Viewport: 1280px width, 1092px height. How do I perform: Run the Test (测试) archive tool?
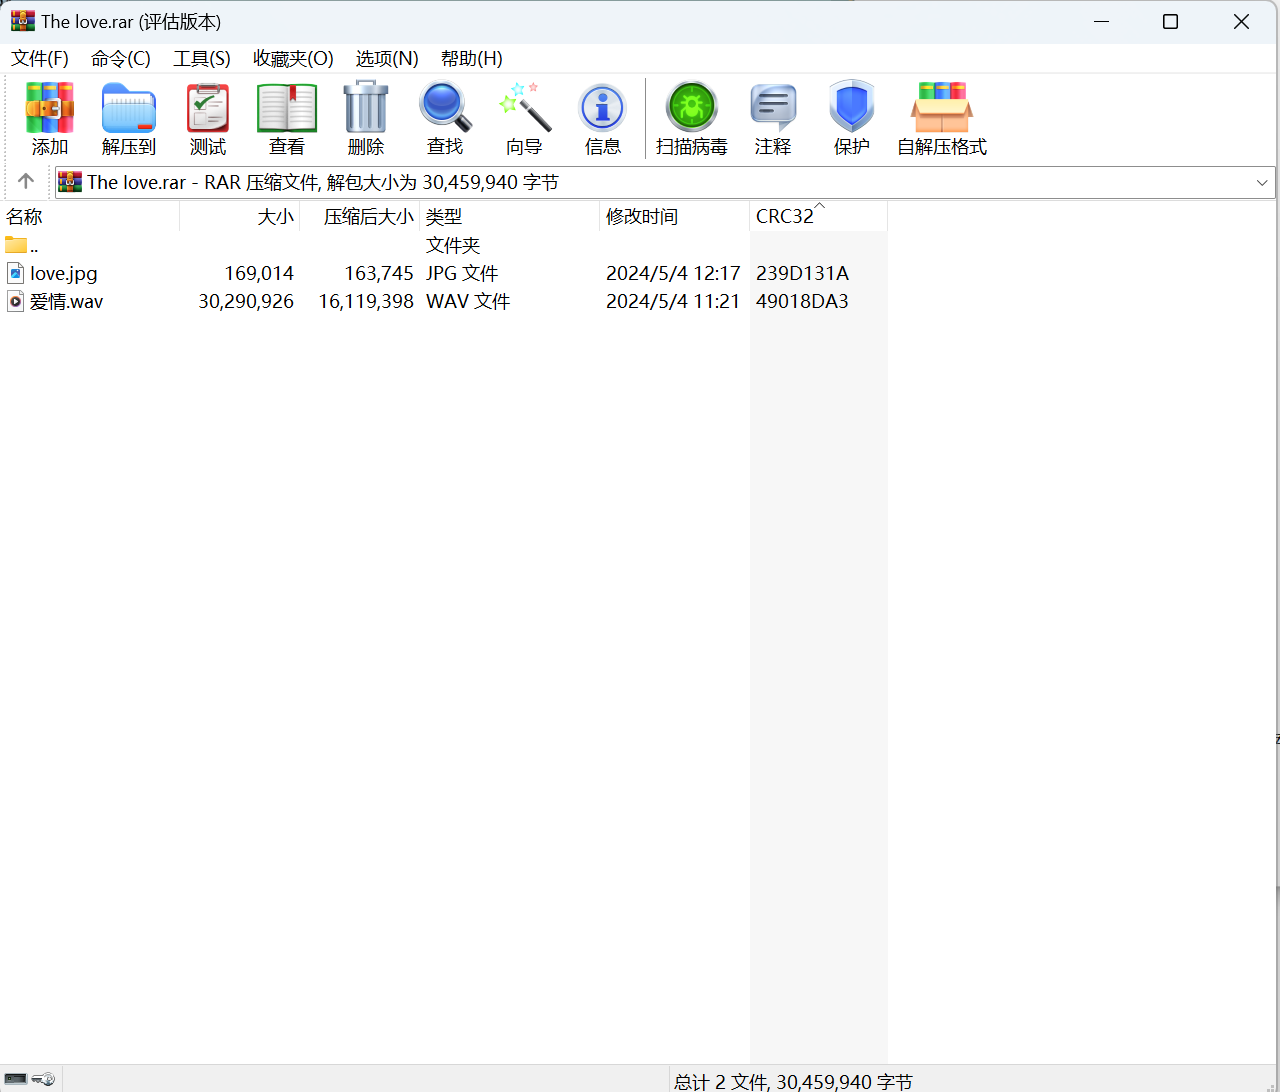(x=208, y=108)
